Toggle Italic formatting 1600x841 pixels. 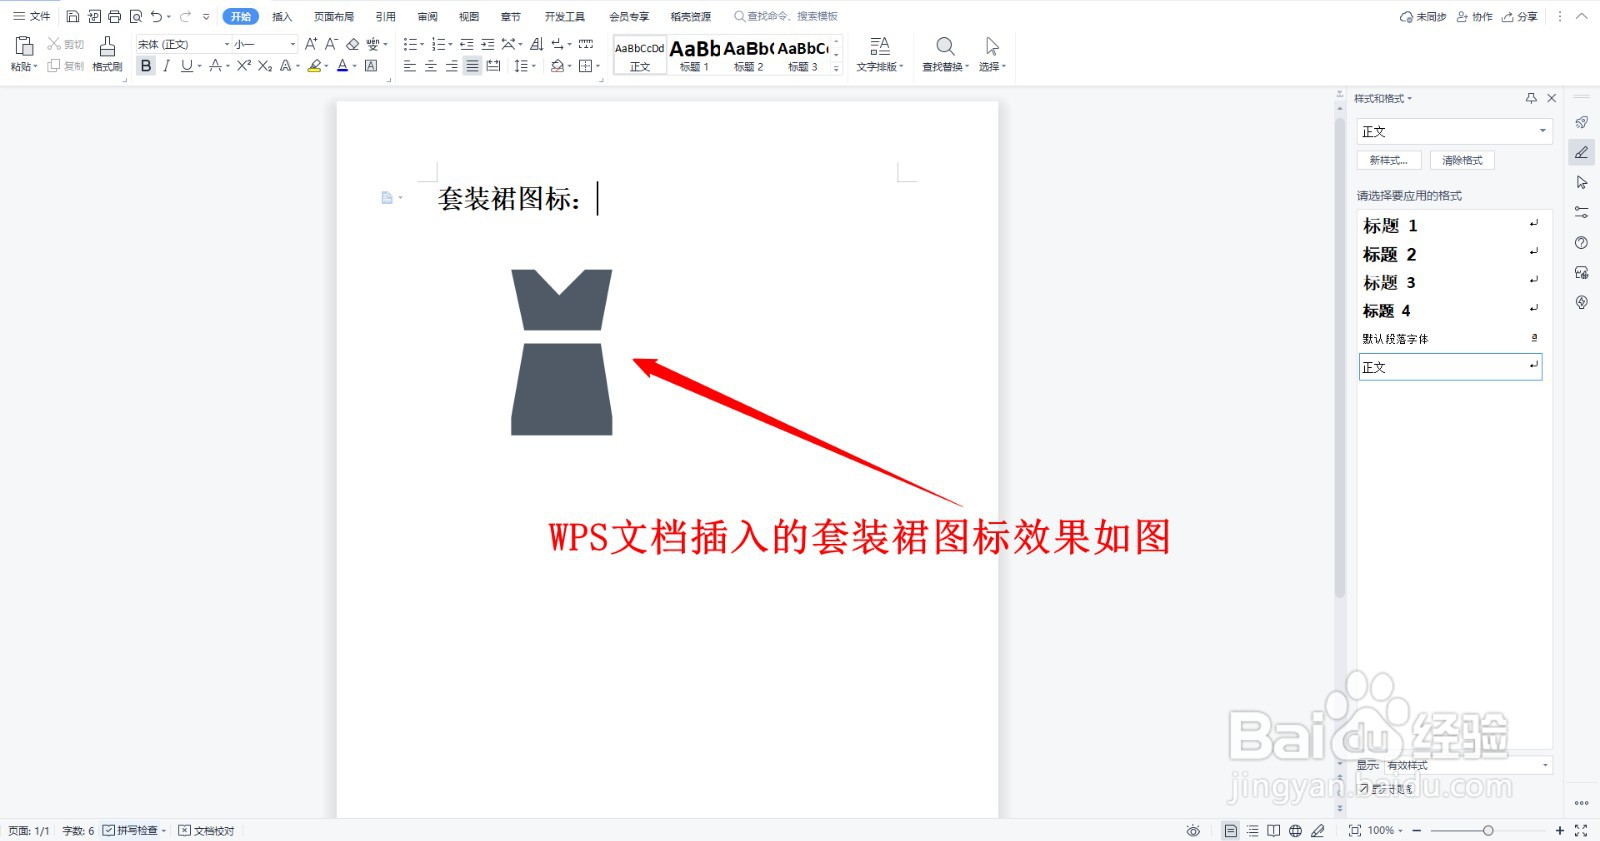[166, 66]
